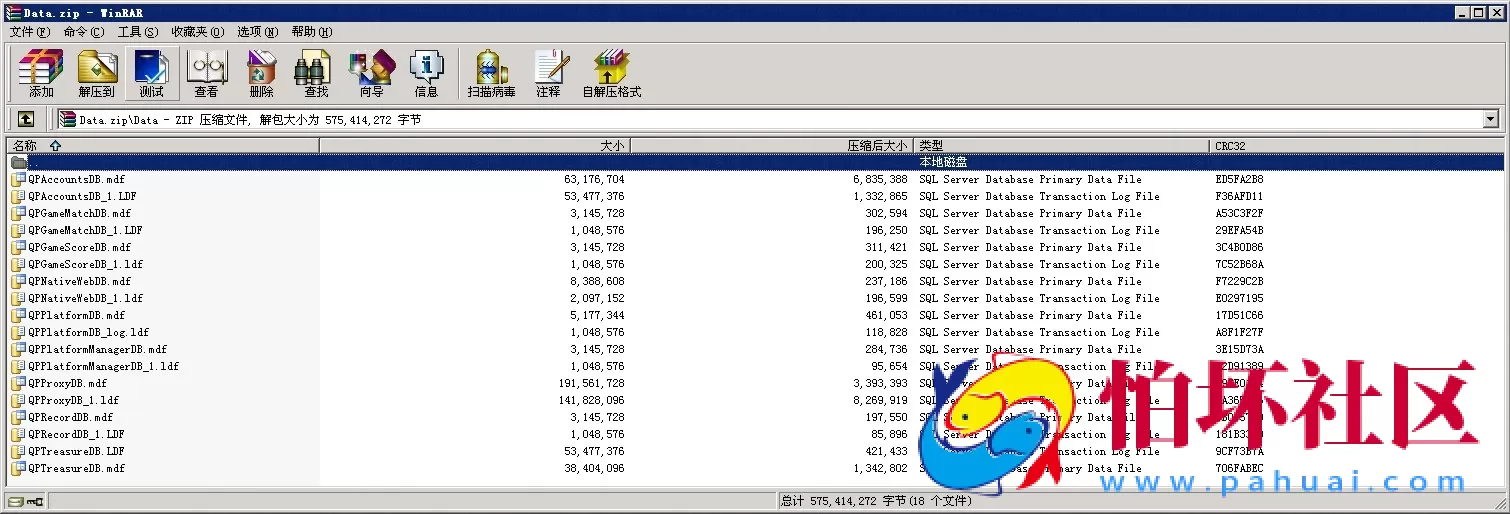Click the Add (添加) toolbar icon
This screenshot has height=514, width=1510.
[x=41, y=73]
